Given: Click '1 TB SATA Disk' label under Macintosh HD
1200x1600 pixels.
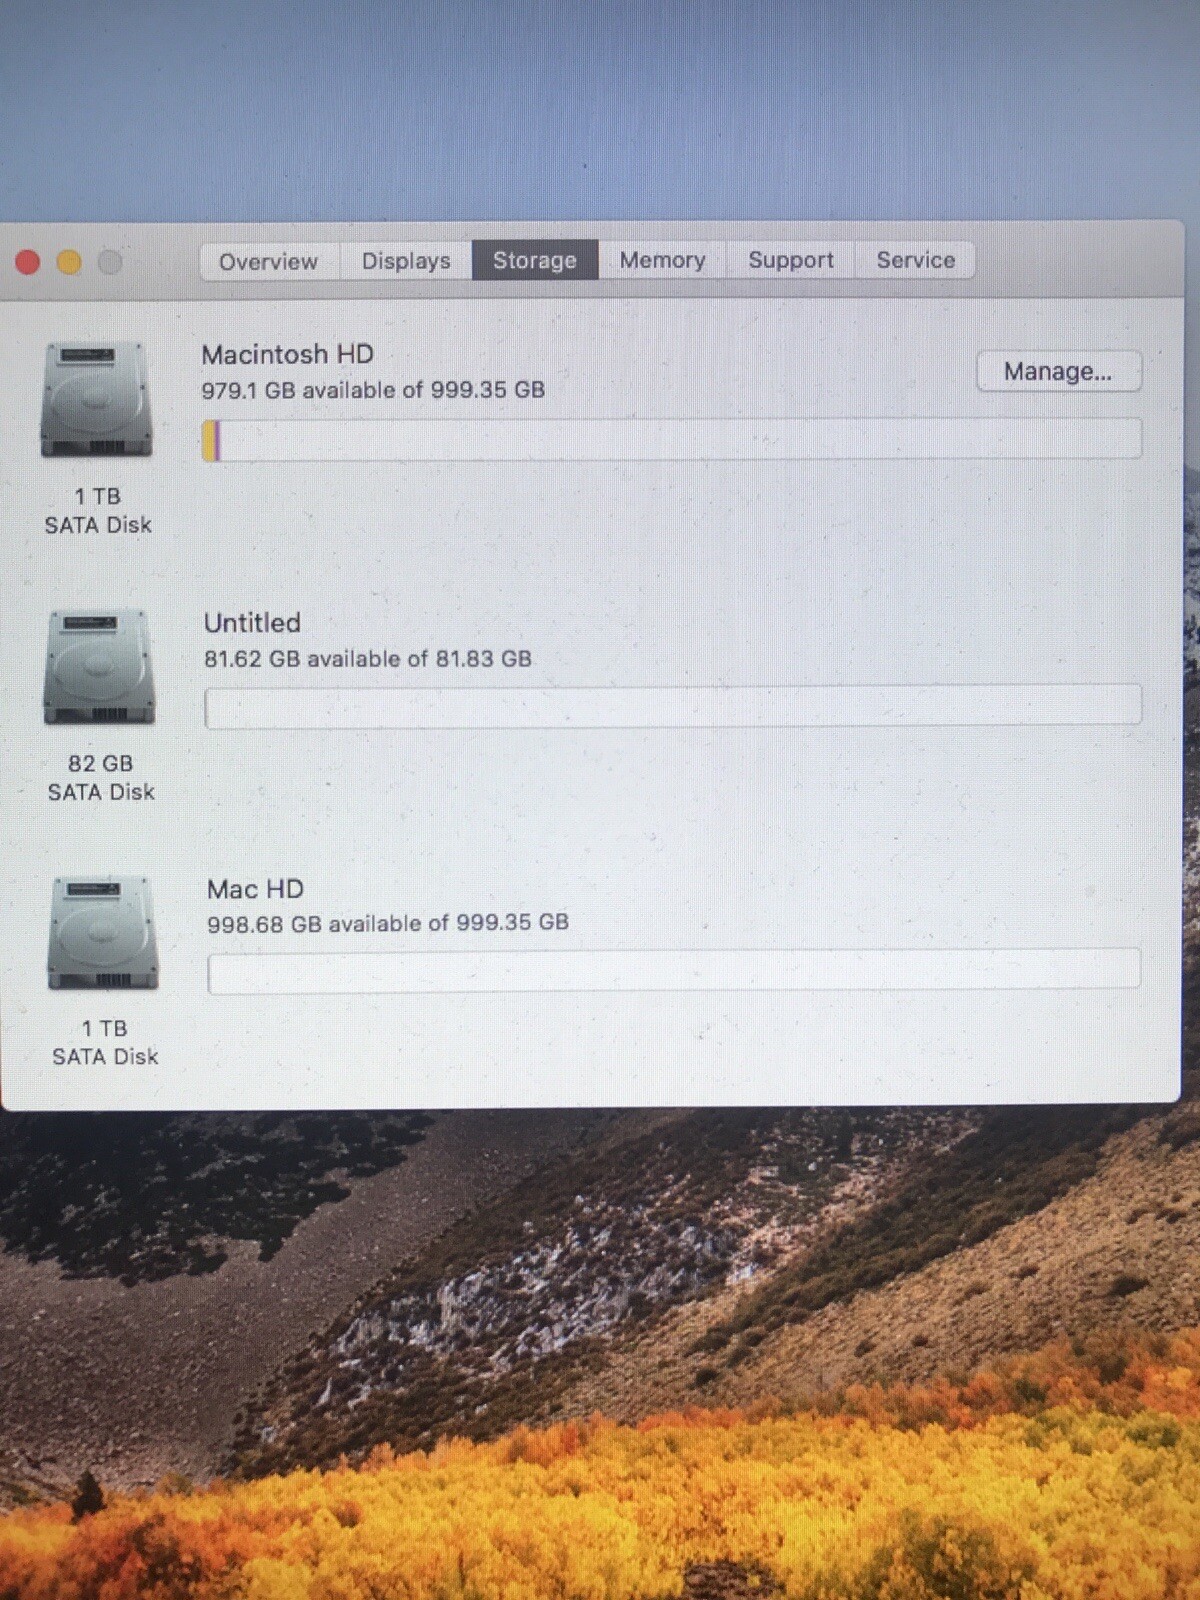Looking at the screenshot, I should pyautogui.click(x=98, y=510).
